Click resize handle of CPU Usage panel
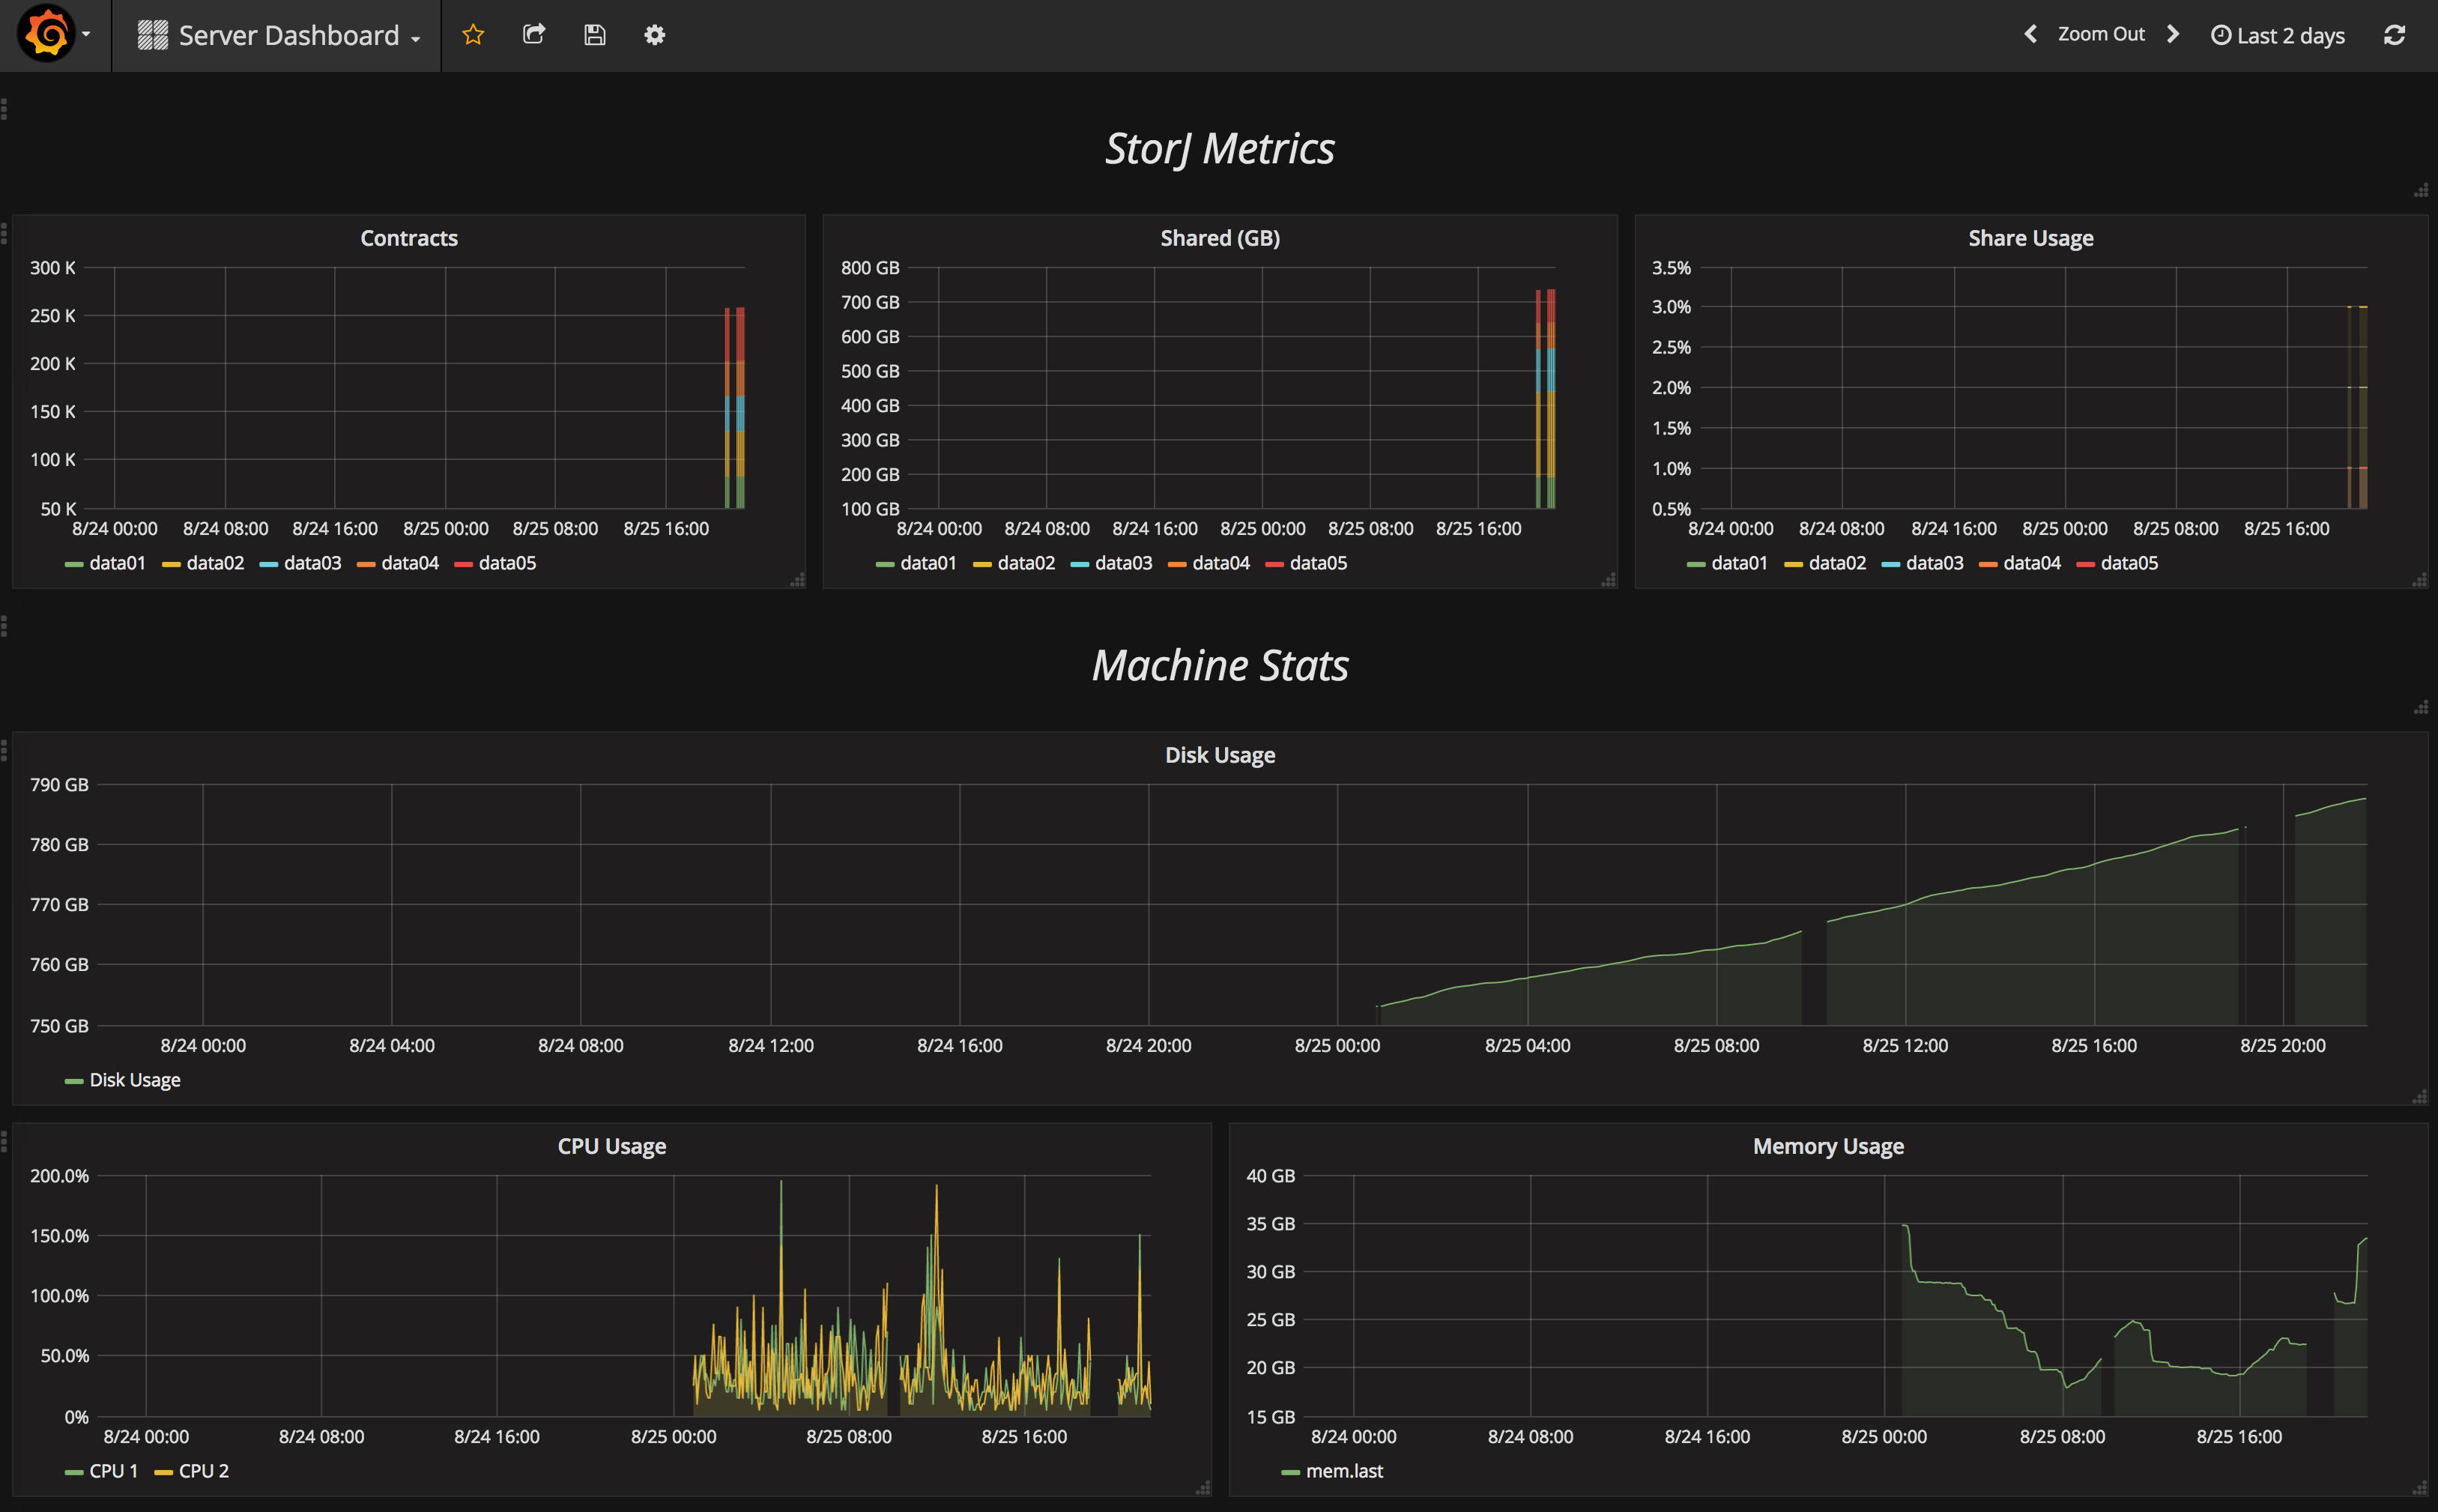The image size is (2438, 1512). (x=1203, y=1488)
